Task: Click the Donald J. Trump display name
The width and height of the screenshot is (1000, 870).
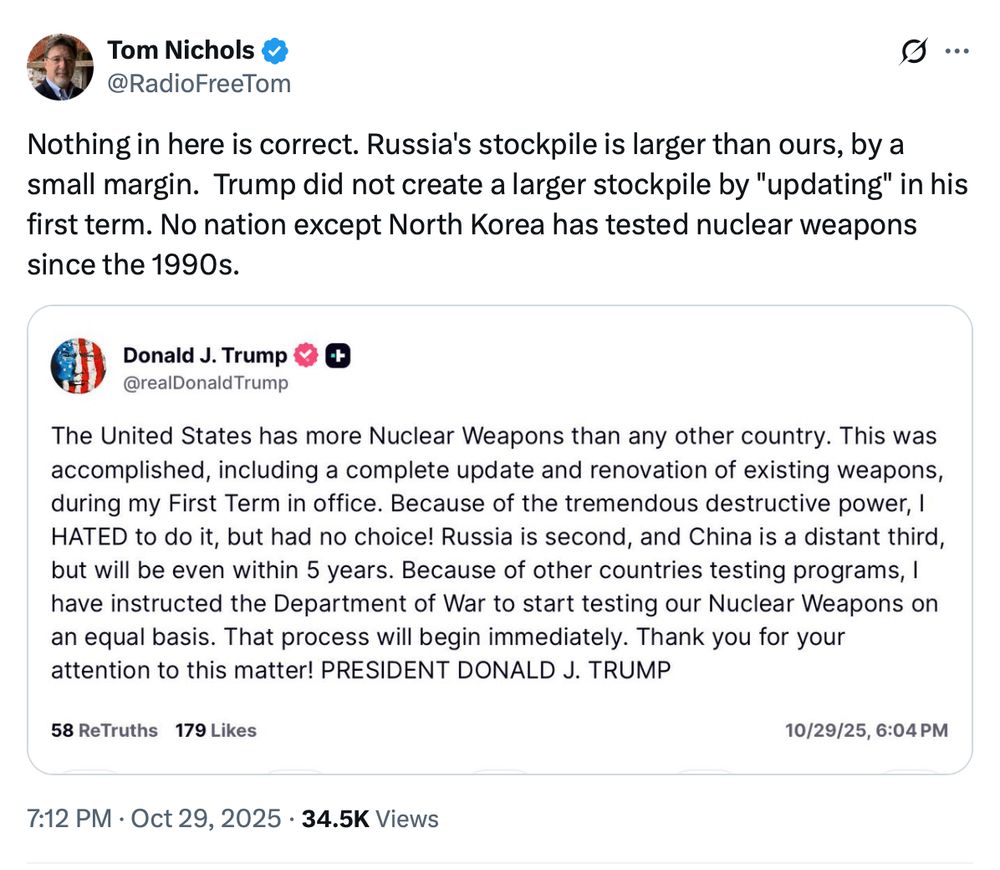Action: [204, 356]
